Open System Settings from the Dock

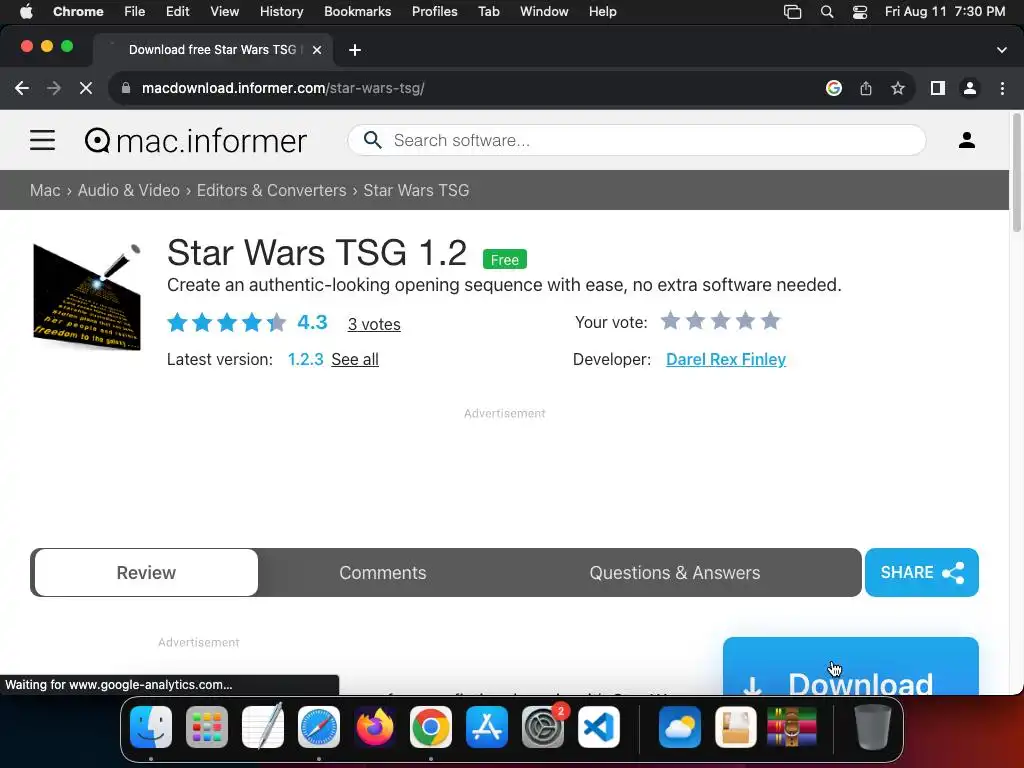pyautogui.click(x=543, y=727)
